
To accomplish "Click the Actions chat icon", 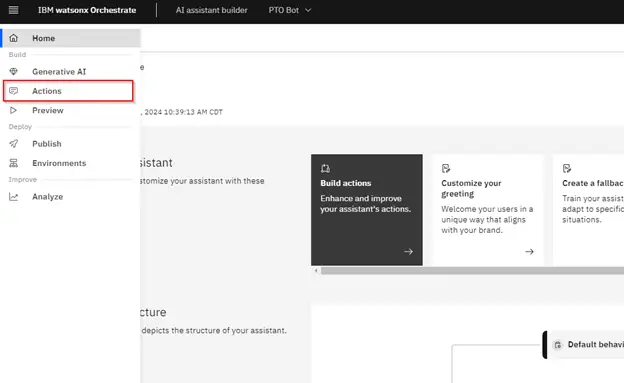I will point(14,91).
